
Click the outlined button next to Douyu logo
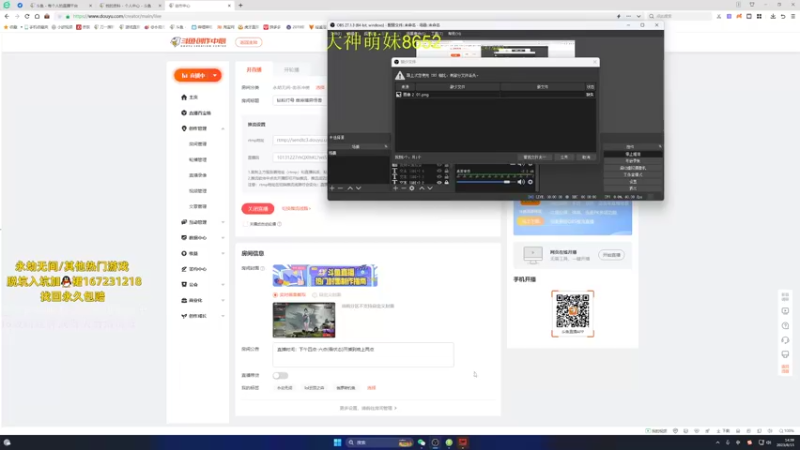pos(249,42)
